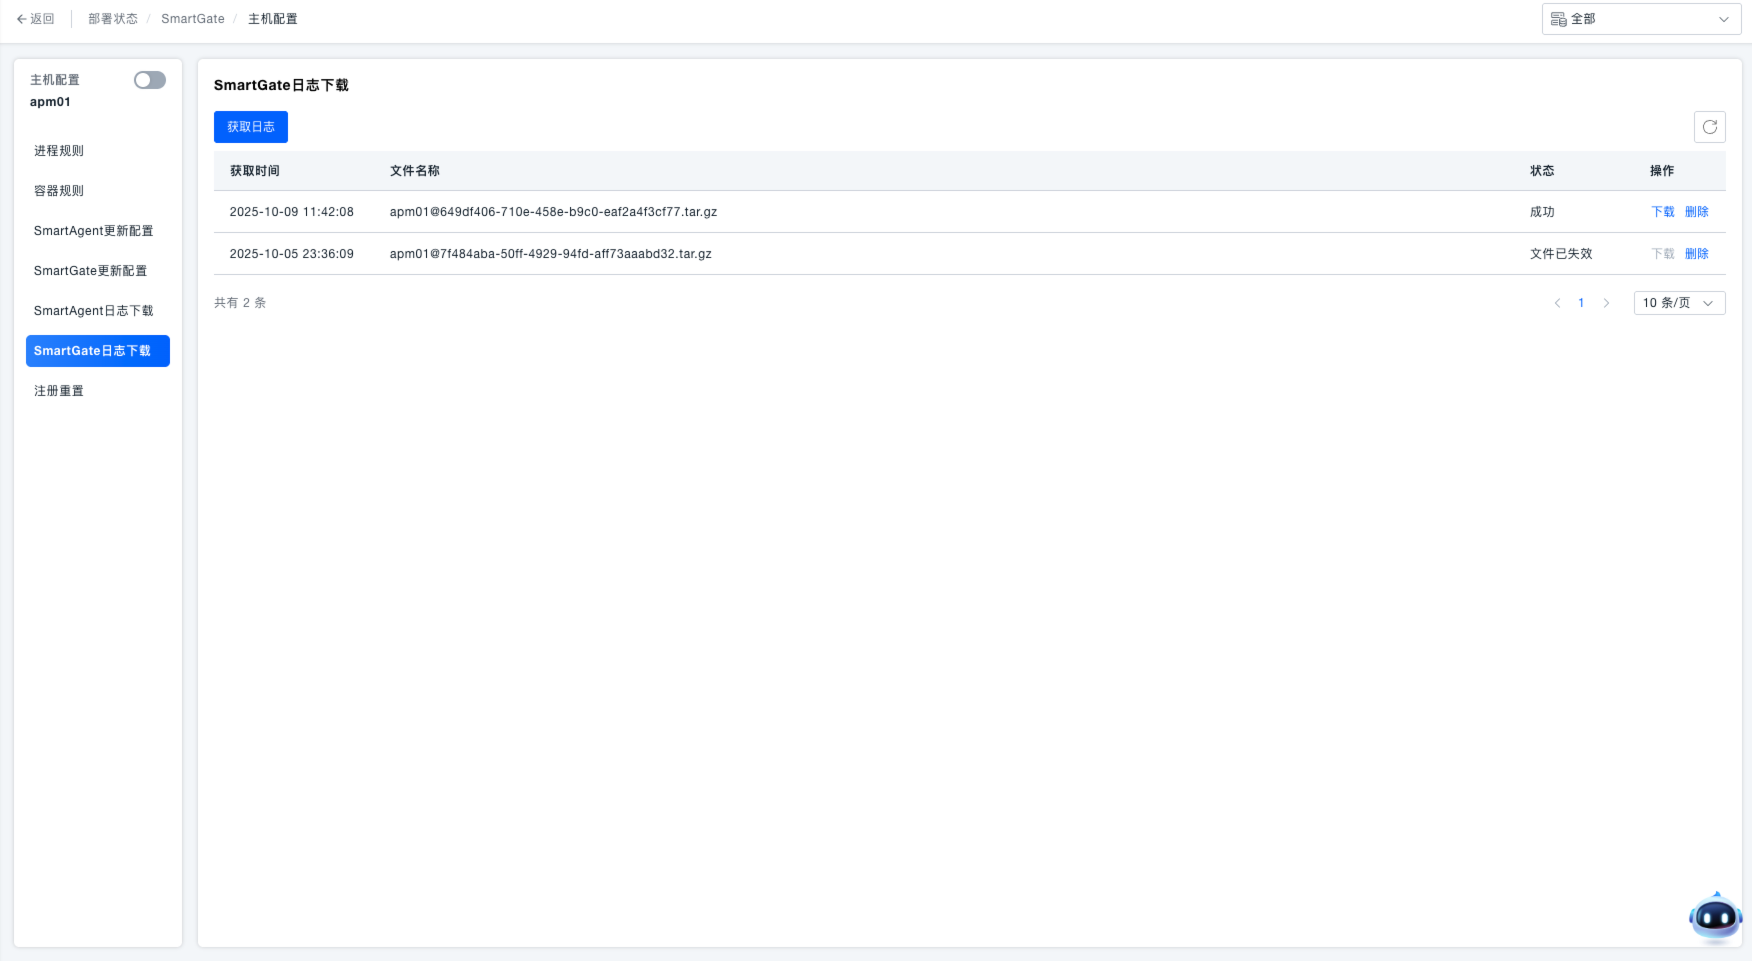Open 进程规则 in the sidebar

click(x=59, y=151)
